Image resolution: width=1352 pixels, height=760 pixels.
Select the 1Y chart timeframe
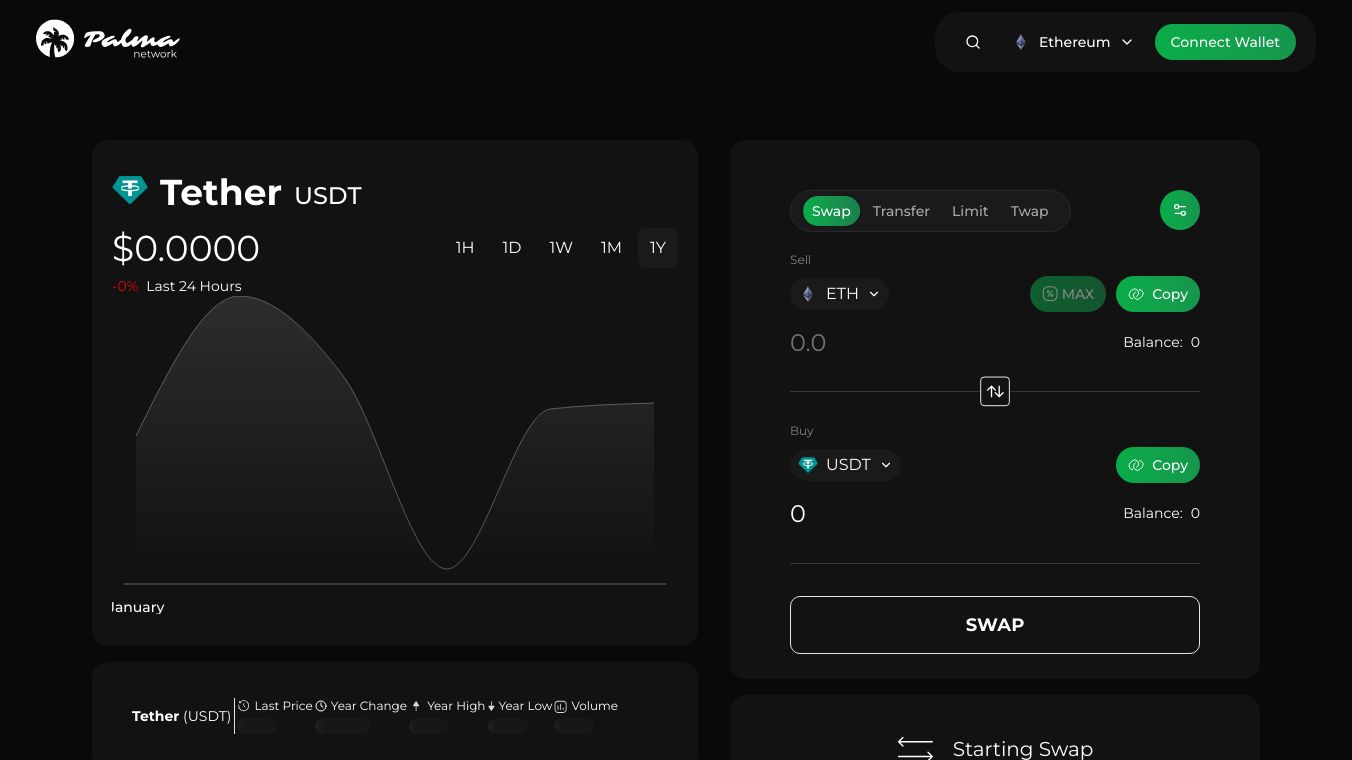[x=658, y=248]
